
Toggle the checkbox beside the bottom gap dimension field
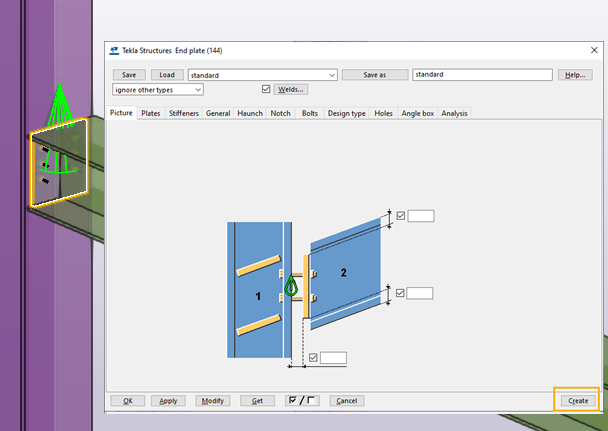click(313, 357)
